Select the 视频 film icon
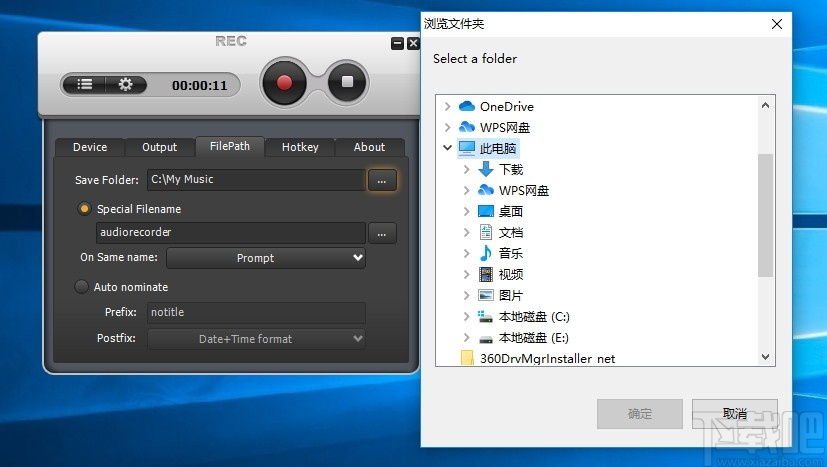The width and height of the screenshot is (827, 467). pyautogui.click(x=486, y=274)
